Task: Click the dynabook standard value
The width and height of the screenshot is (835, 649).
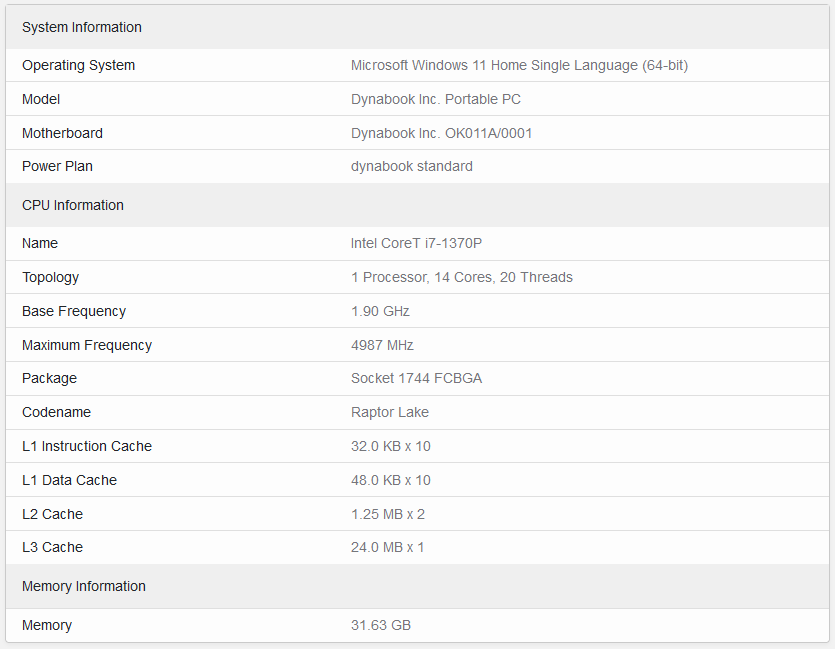Action: (412, 167)
